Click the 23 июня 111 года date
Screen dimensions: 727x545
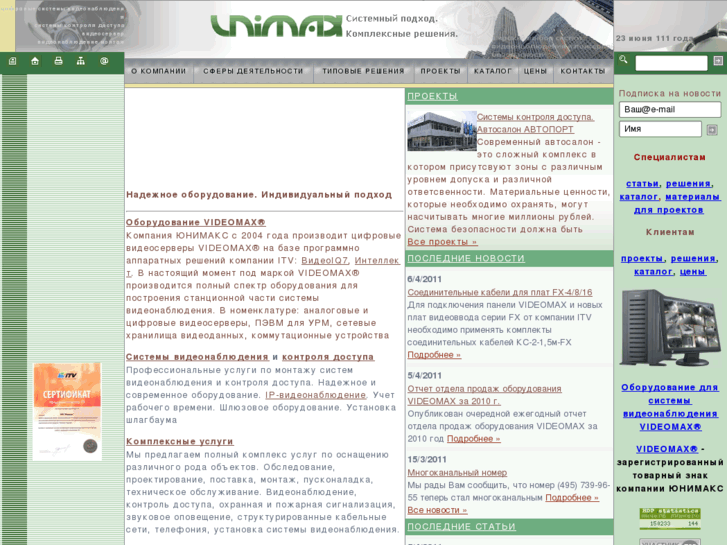pos(654,38)
